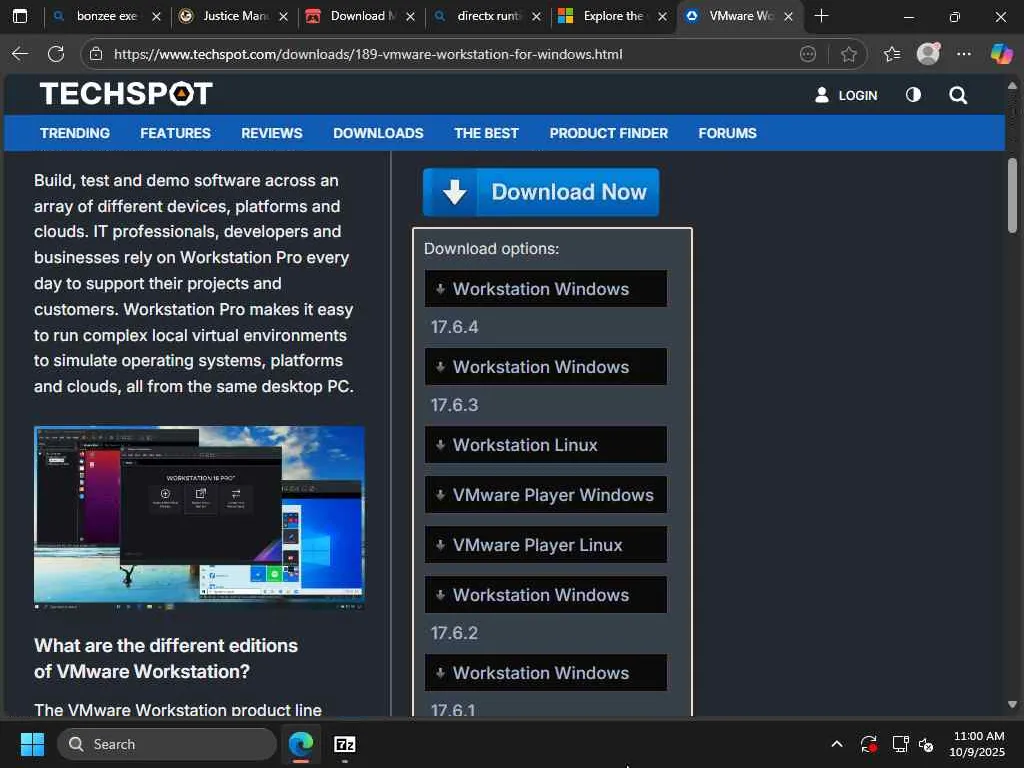Download Workstation Windows 17.6.1
The image size is (1024, 768).
(546, 673)
